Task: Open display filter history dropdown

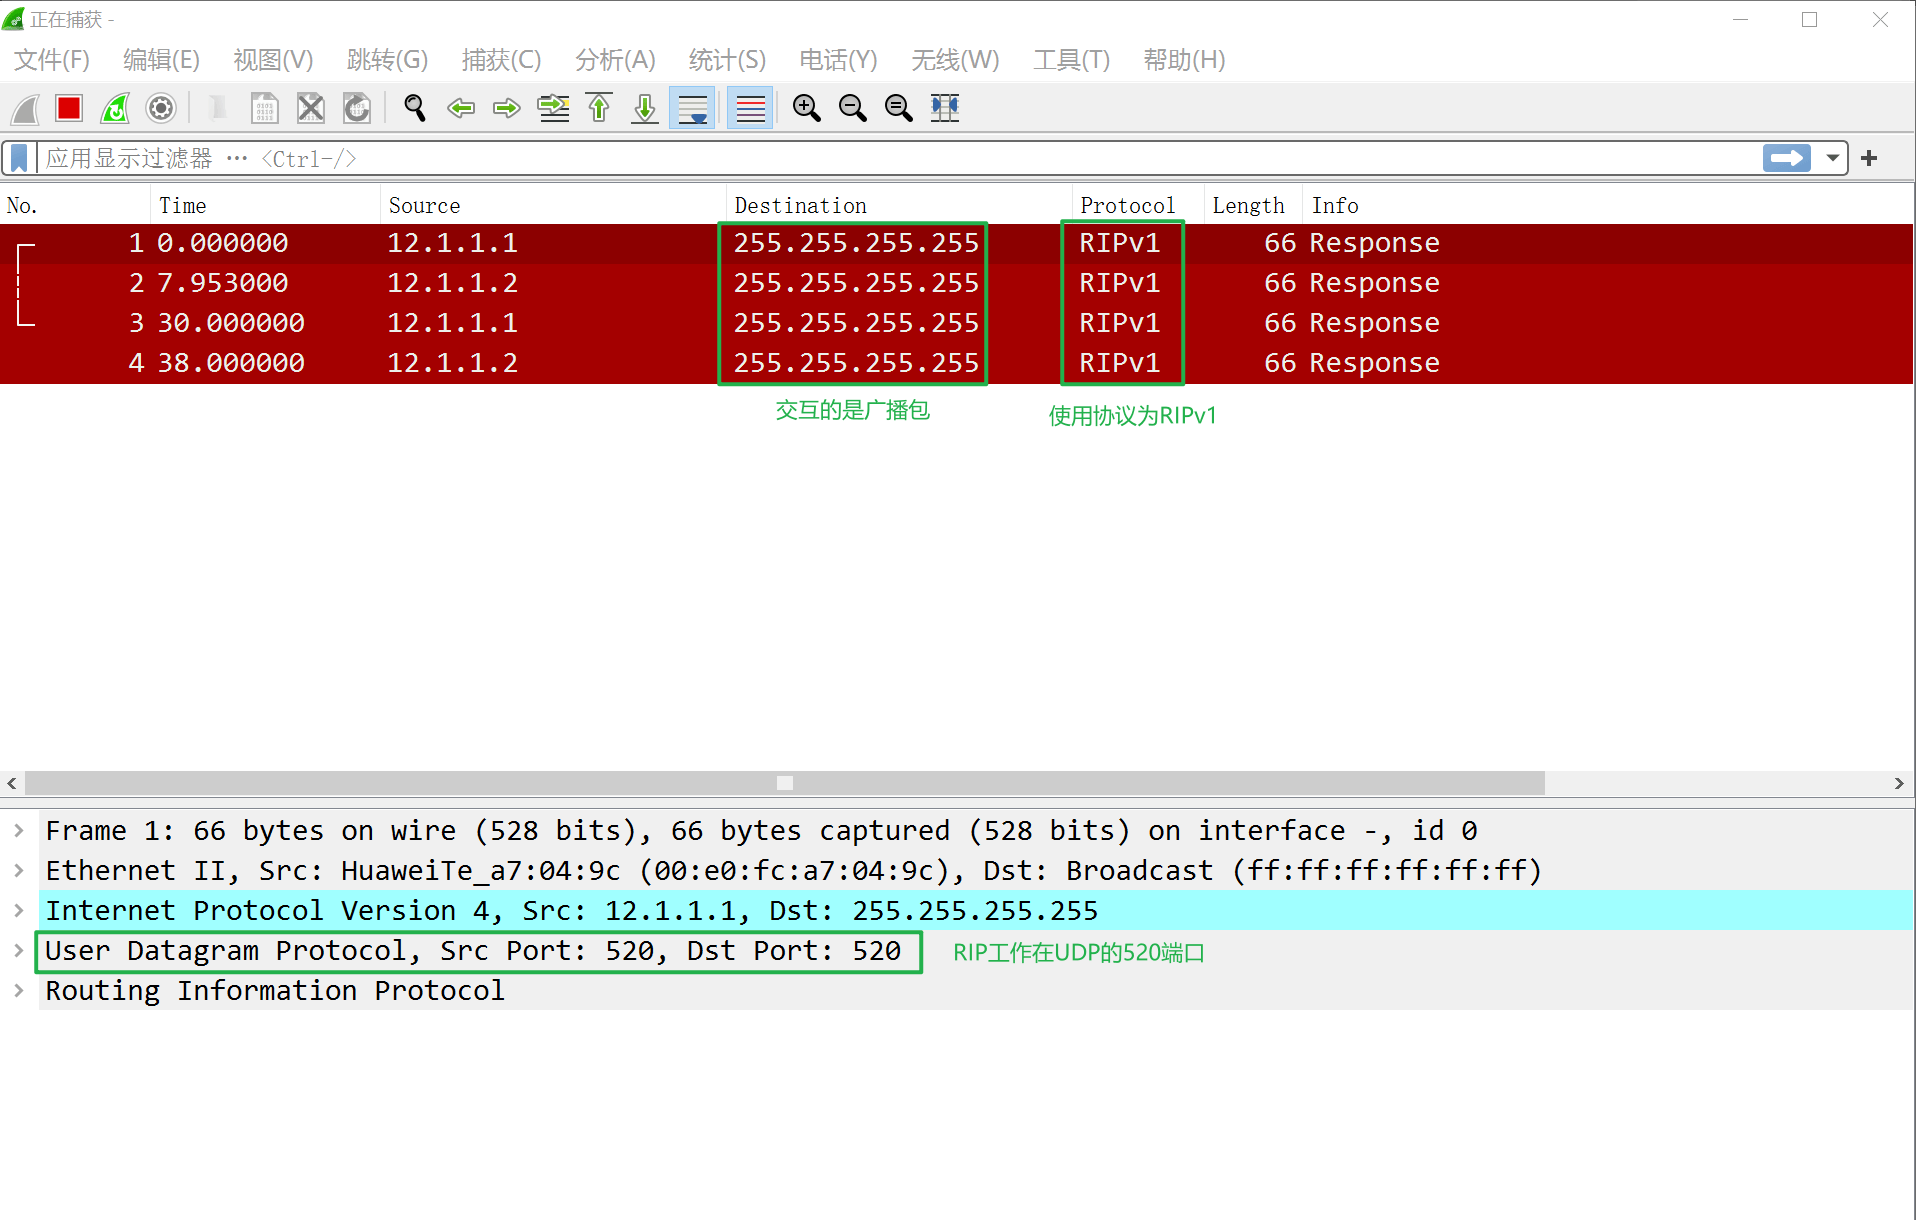Action: point(1832,158)
